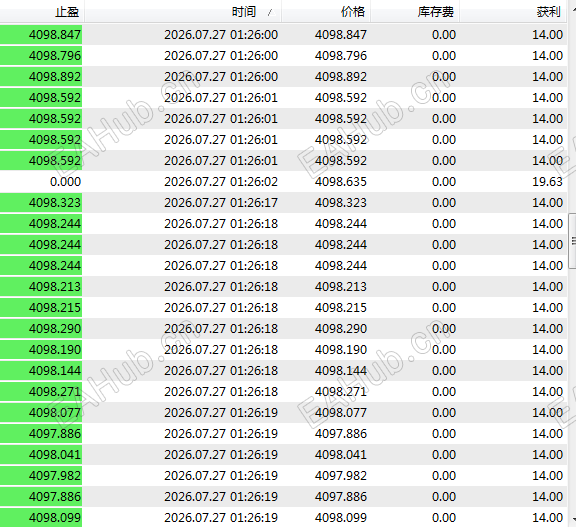
Task: Click 价格 column value 4098.213
Action: (x=341, y=286)
